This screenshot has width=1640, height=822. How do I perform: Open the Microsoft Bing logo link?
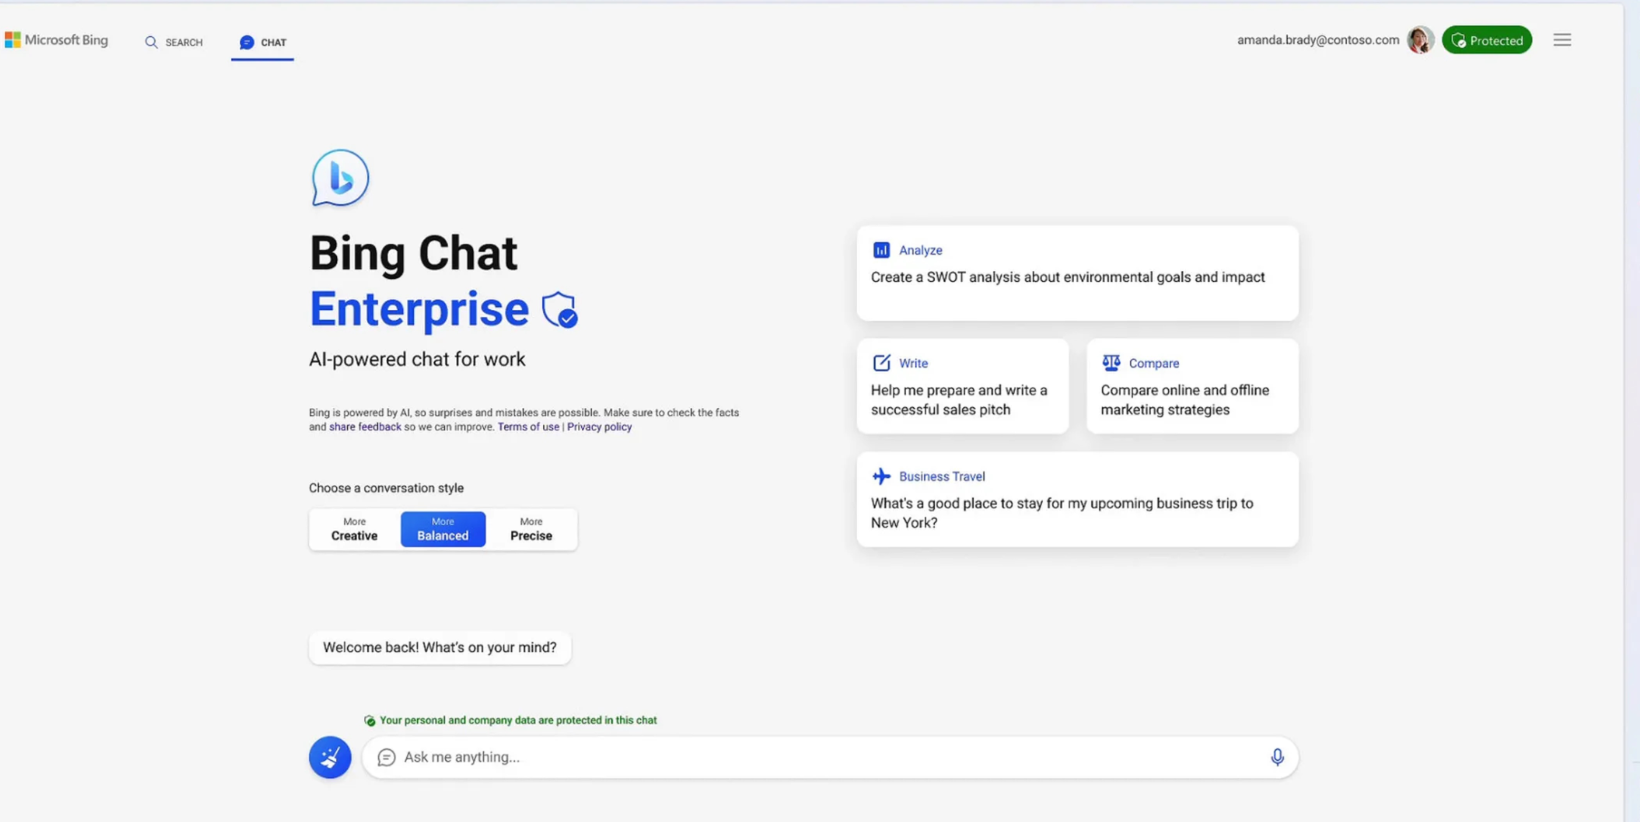click(x=56, y=40)
